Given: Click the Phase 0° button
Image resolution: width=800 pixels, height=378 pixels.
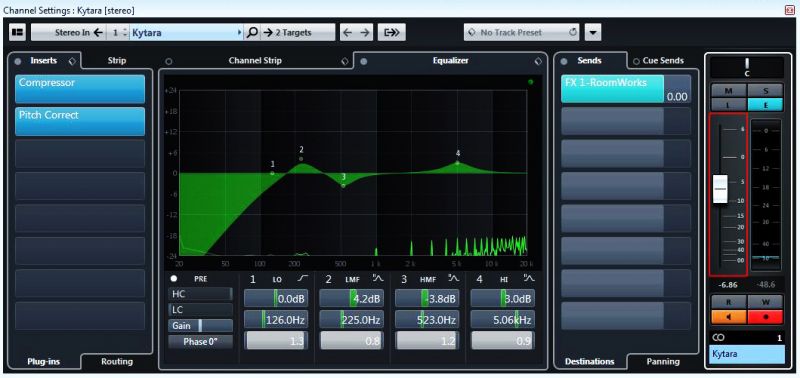Looking at the screenshot, I should [201, 342].
